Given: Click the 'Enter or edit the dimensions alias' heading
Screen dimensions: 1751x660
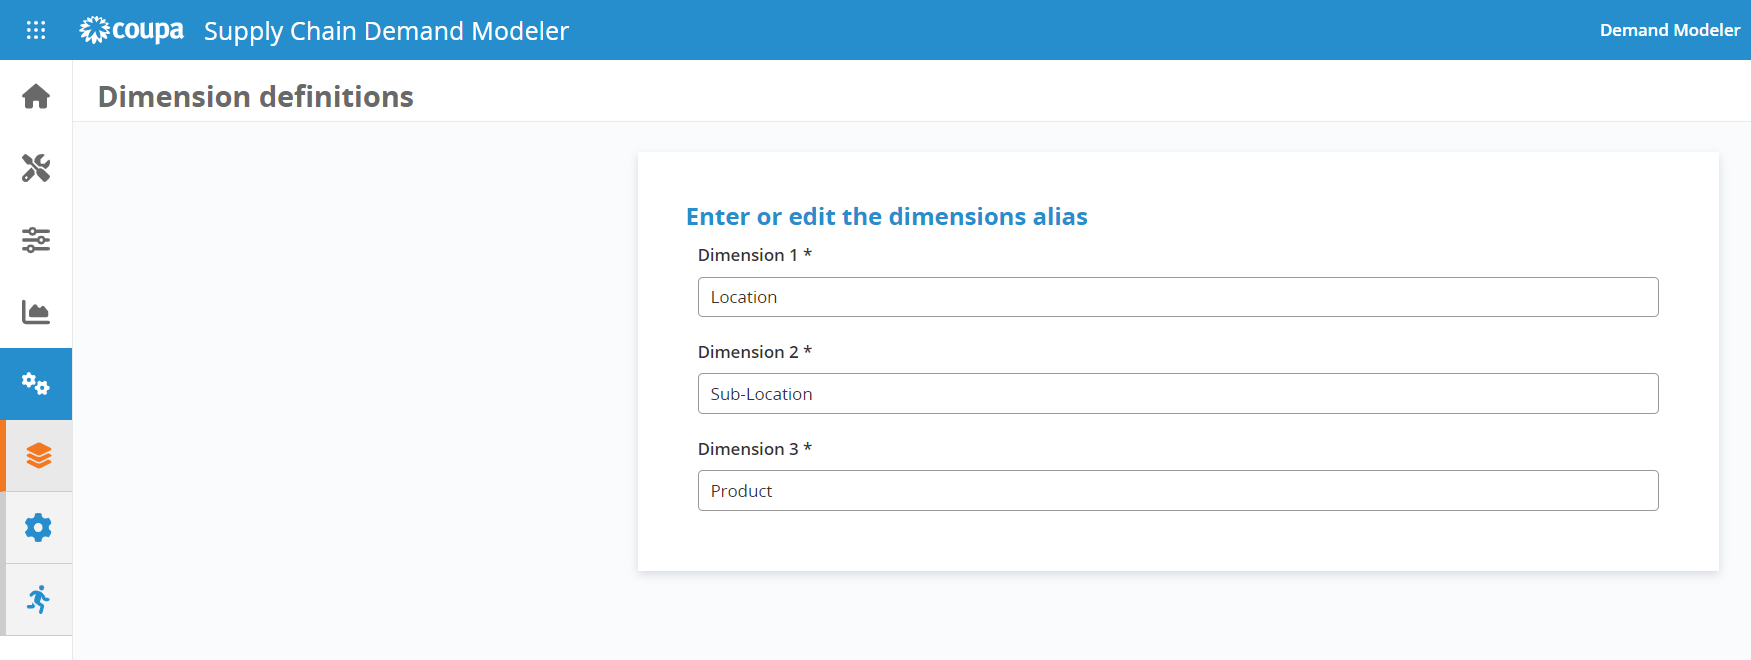Looking at the screenshot, I should click(x=887, y=217).
